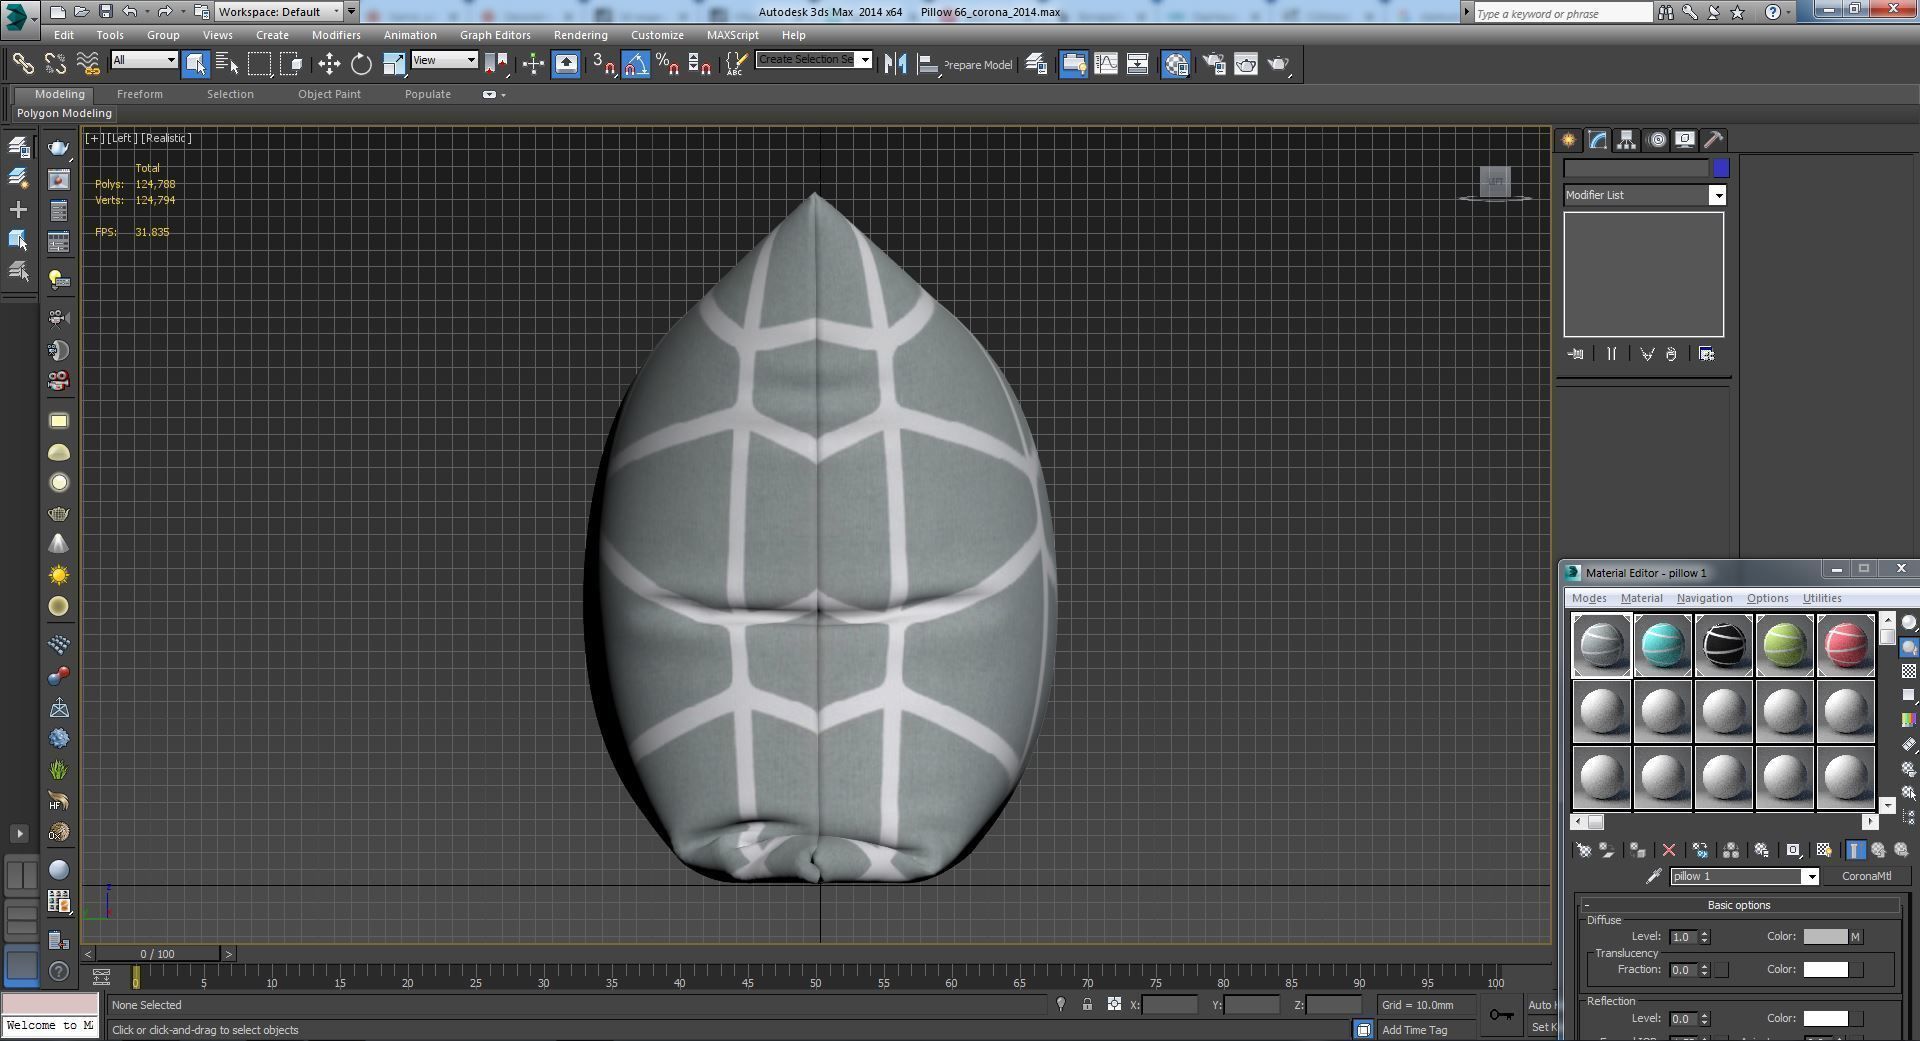Click the red Reset Material icon
Screen dimensions: 1920x1041
pyautogui.click(x=1669, y=850)
